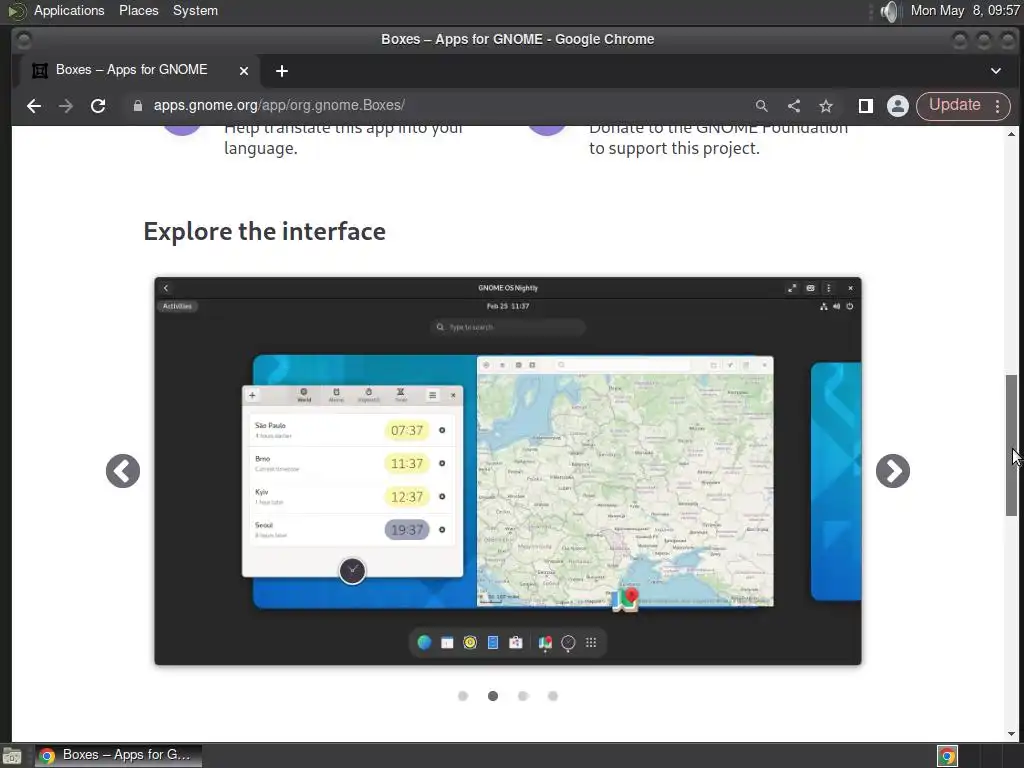1024x768 pixels.
Task: Open the Chrome side panel
Action: point(865,106)
